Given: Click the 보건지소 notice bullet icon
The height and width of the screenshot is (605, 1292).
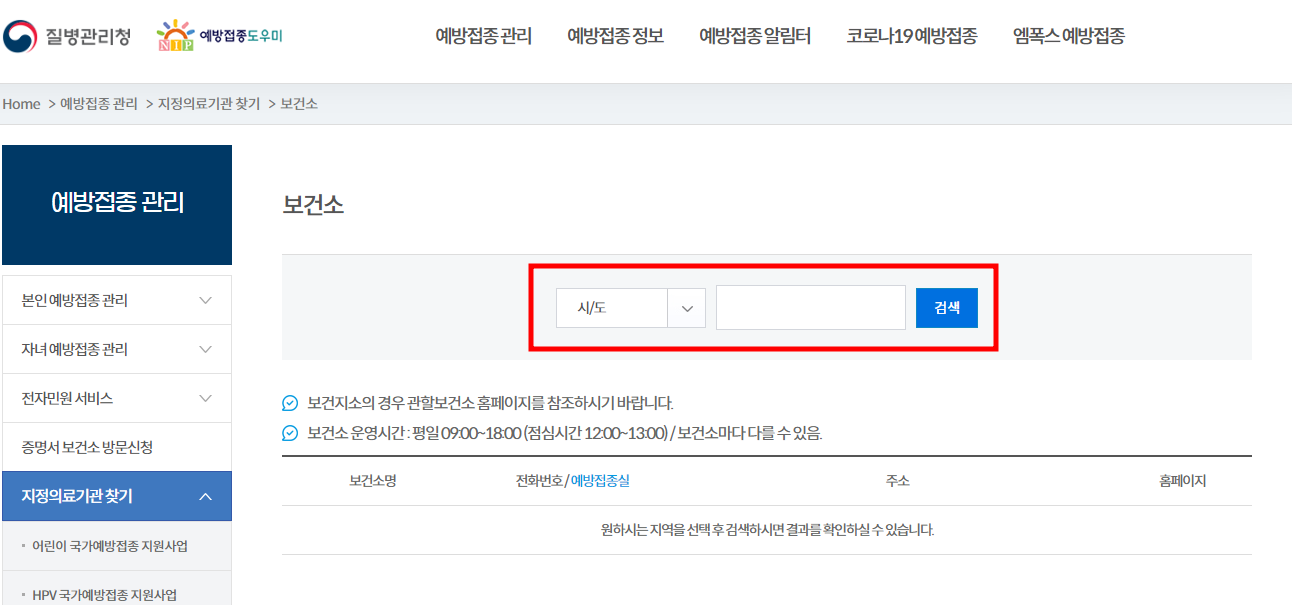Looking at the screenshot, I should tap(290, 404).
